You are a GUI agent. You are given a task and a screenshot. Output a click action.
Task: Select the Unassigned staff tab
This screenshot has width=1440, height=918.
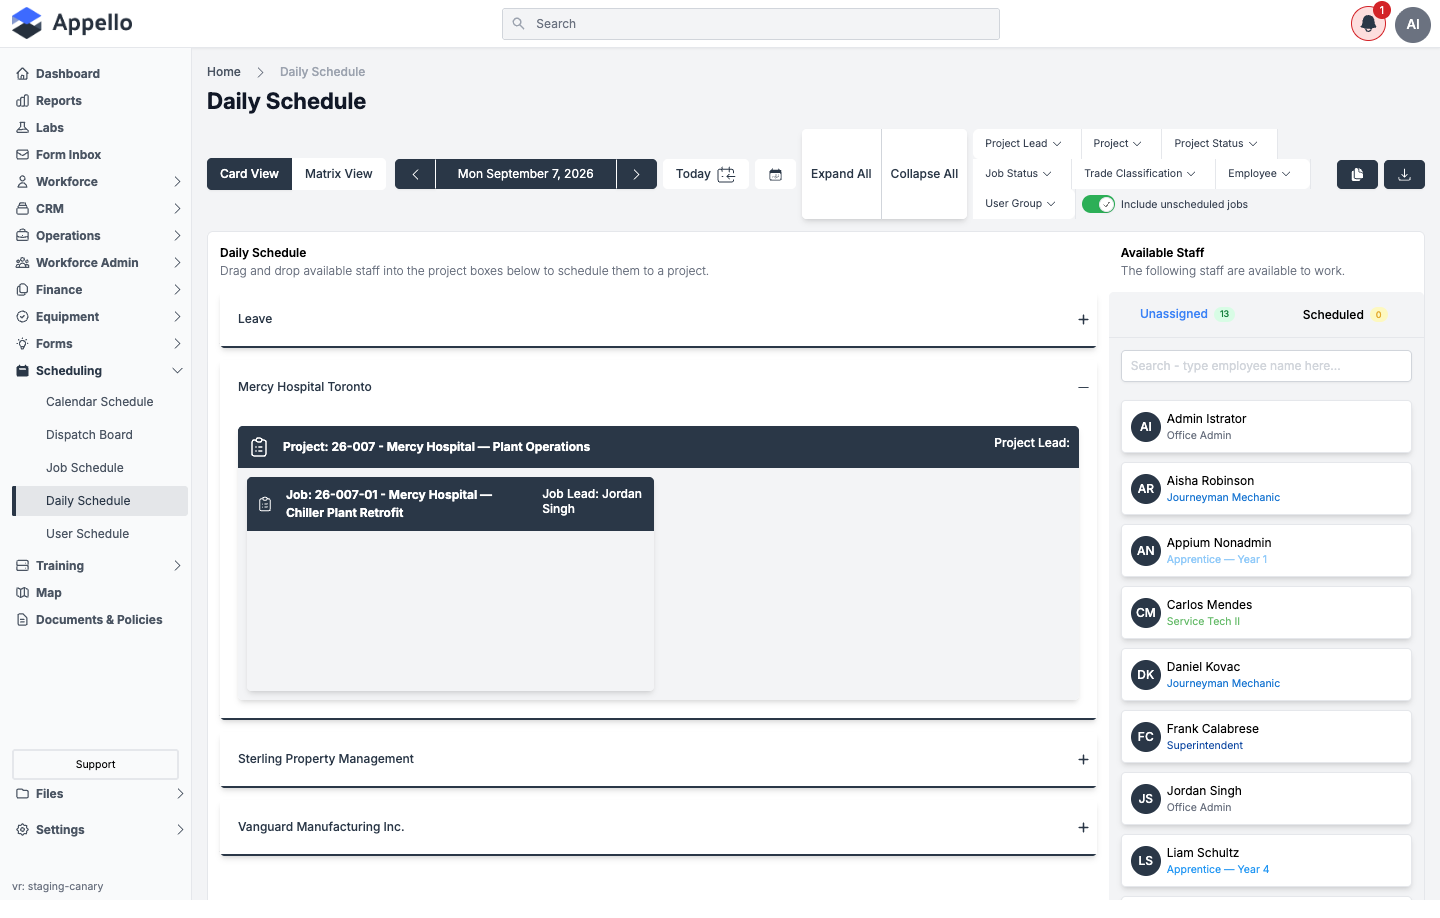tap(1186, 314)
